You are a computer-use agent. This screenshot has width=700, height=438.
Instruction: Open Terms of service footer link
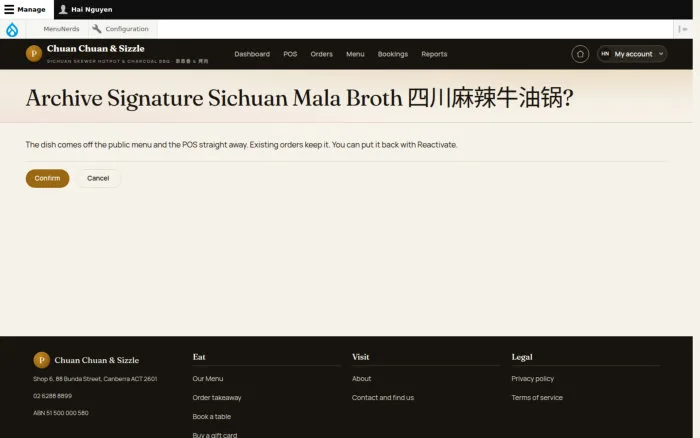click(x=537, y=397)
